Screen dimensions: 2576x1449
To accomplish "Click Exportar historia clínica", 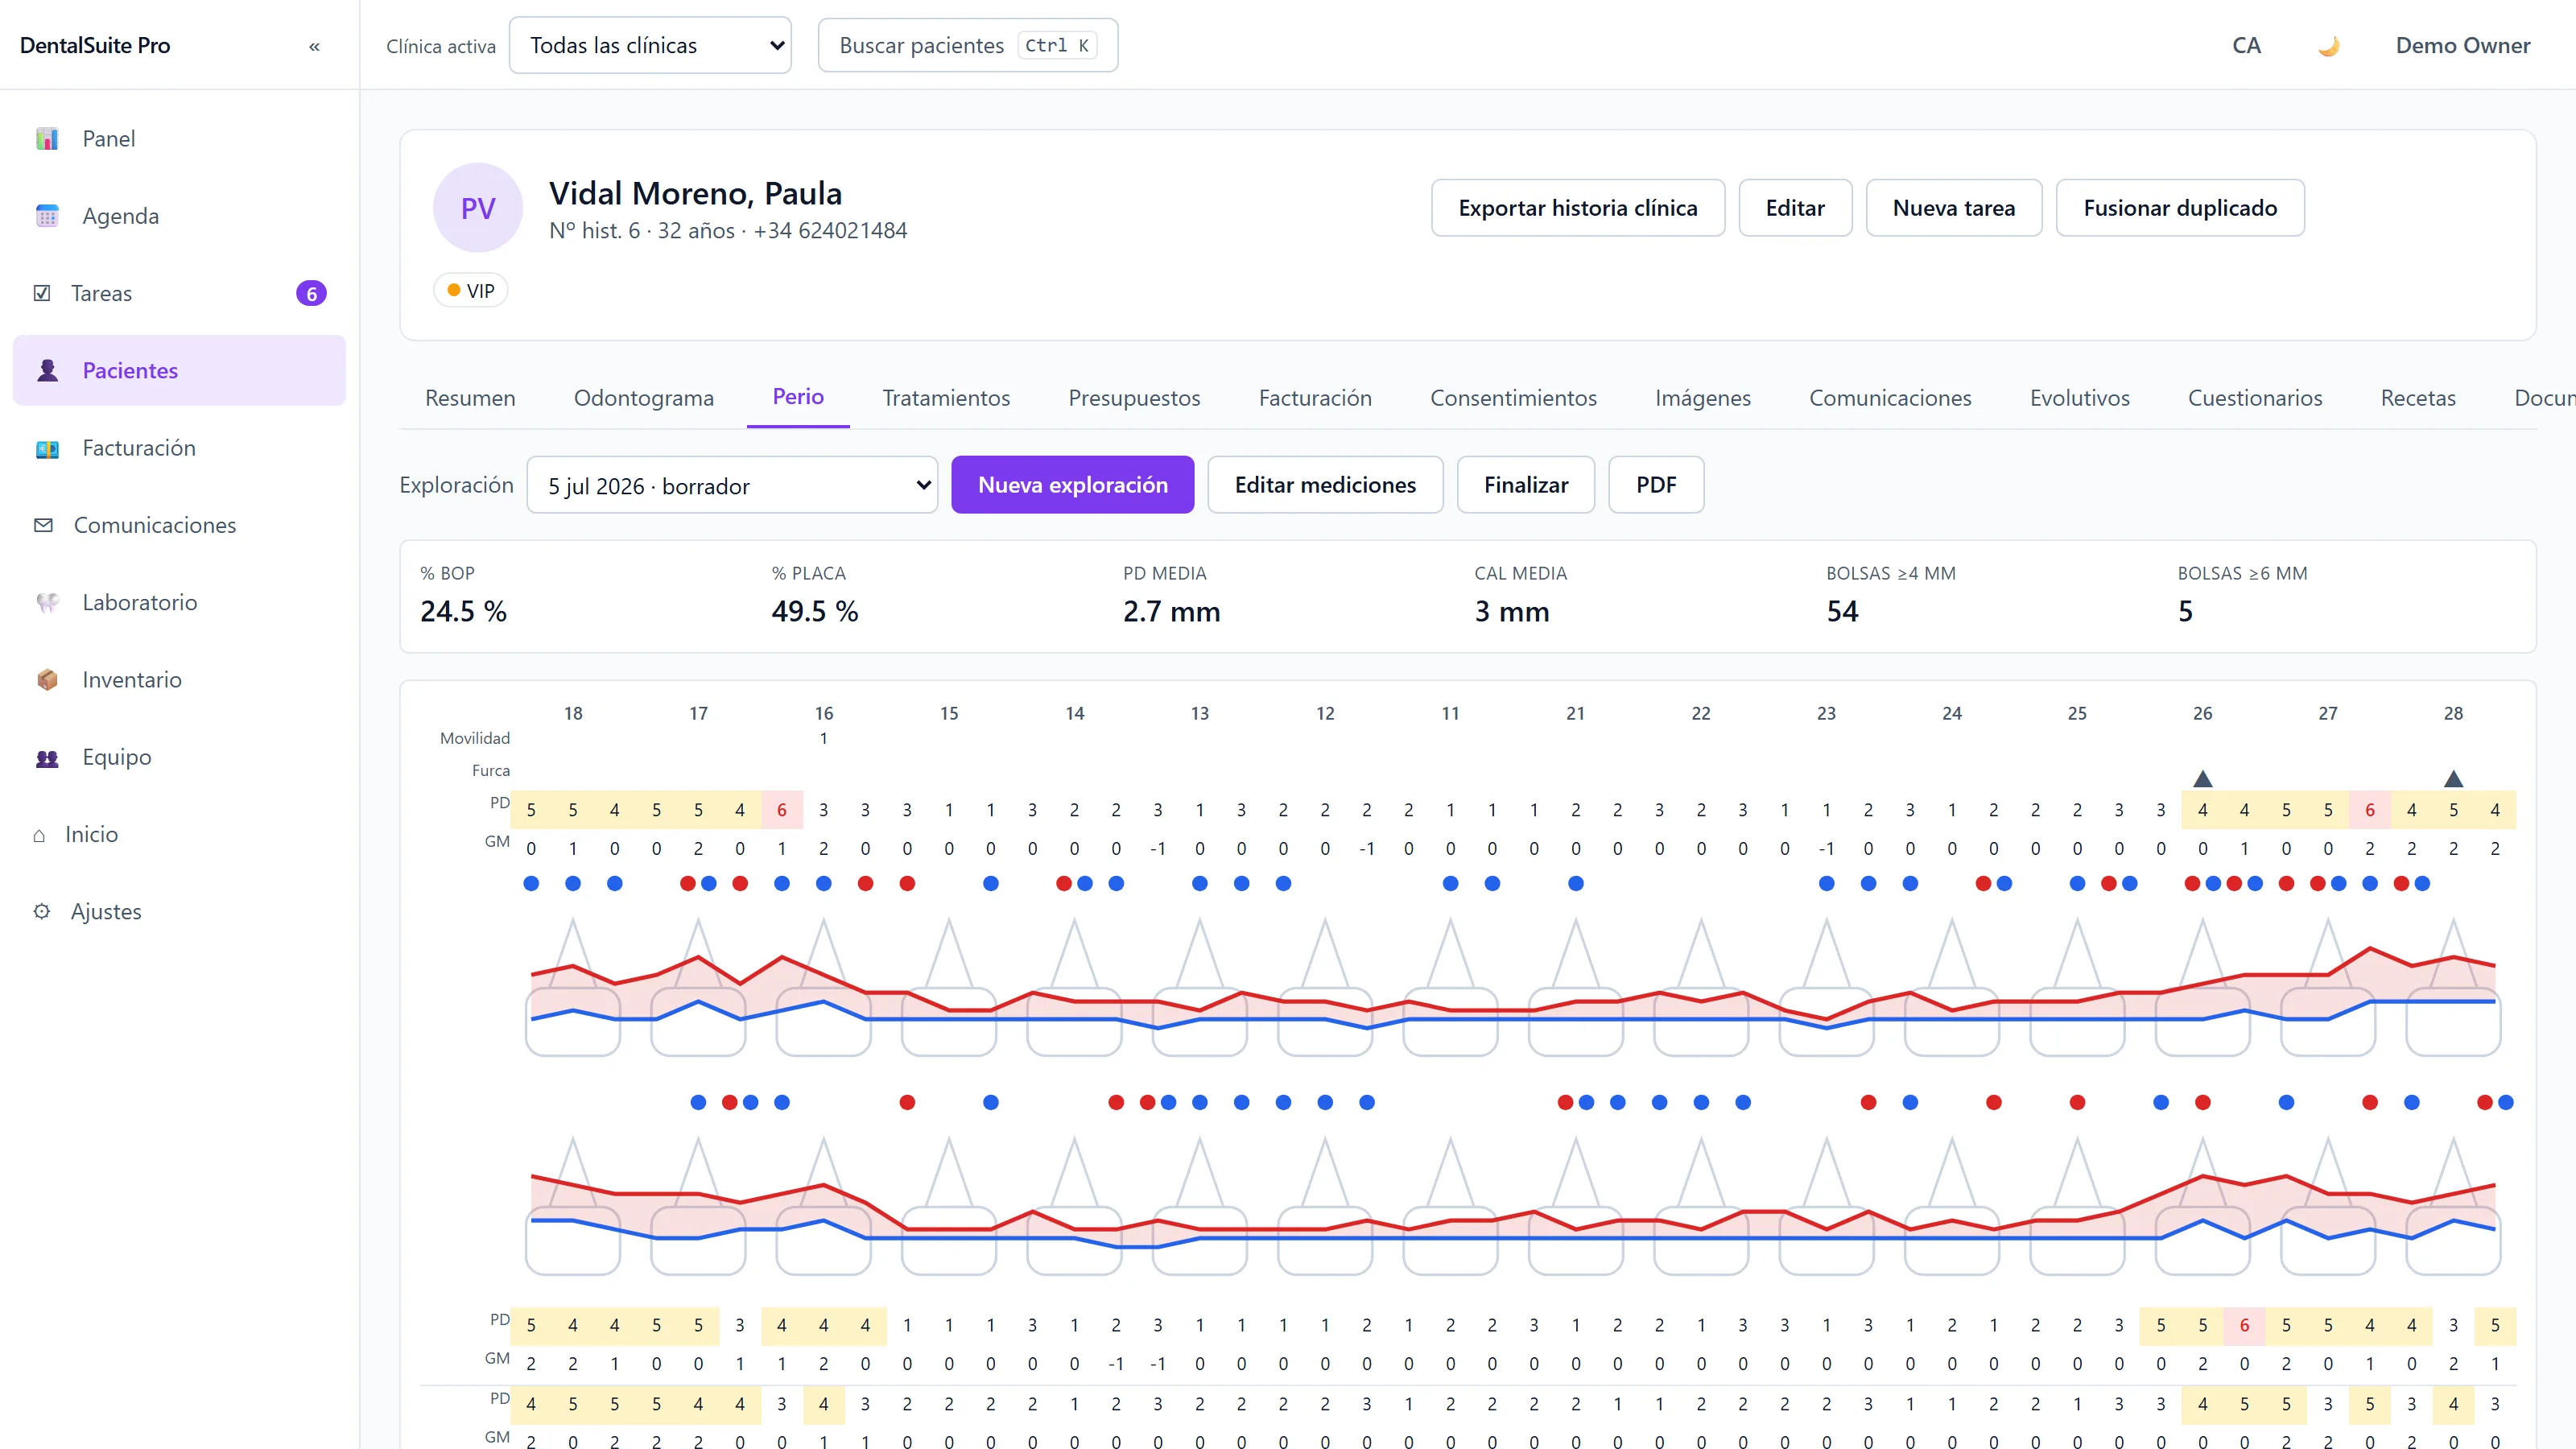I will [x=1578, y=208].
